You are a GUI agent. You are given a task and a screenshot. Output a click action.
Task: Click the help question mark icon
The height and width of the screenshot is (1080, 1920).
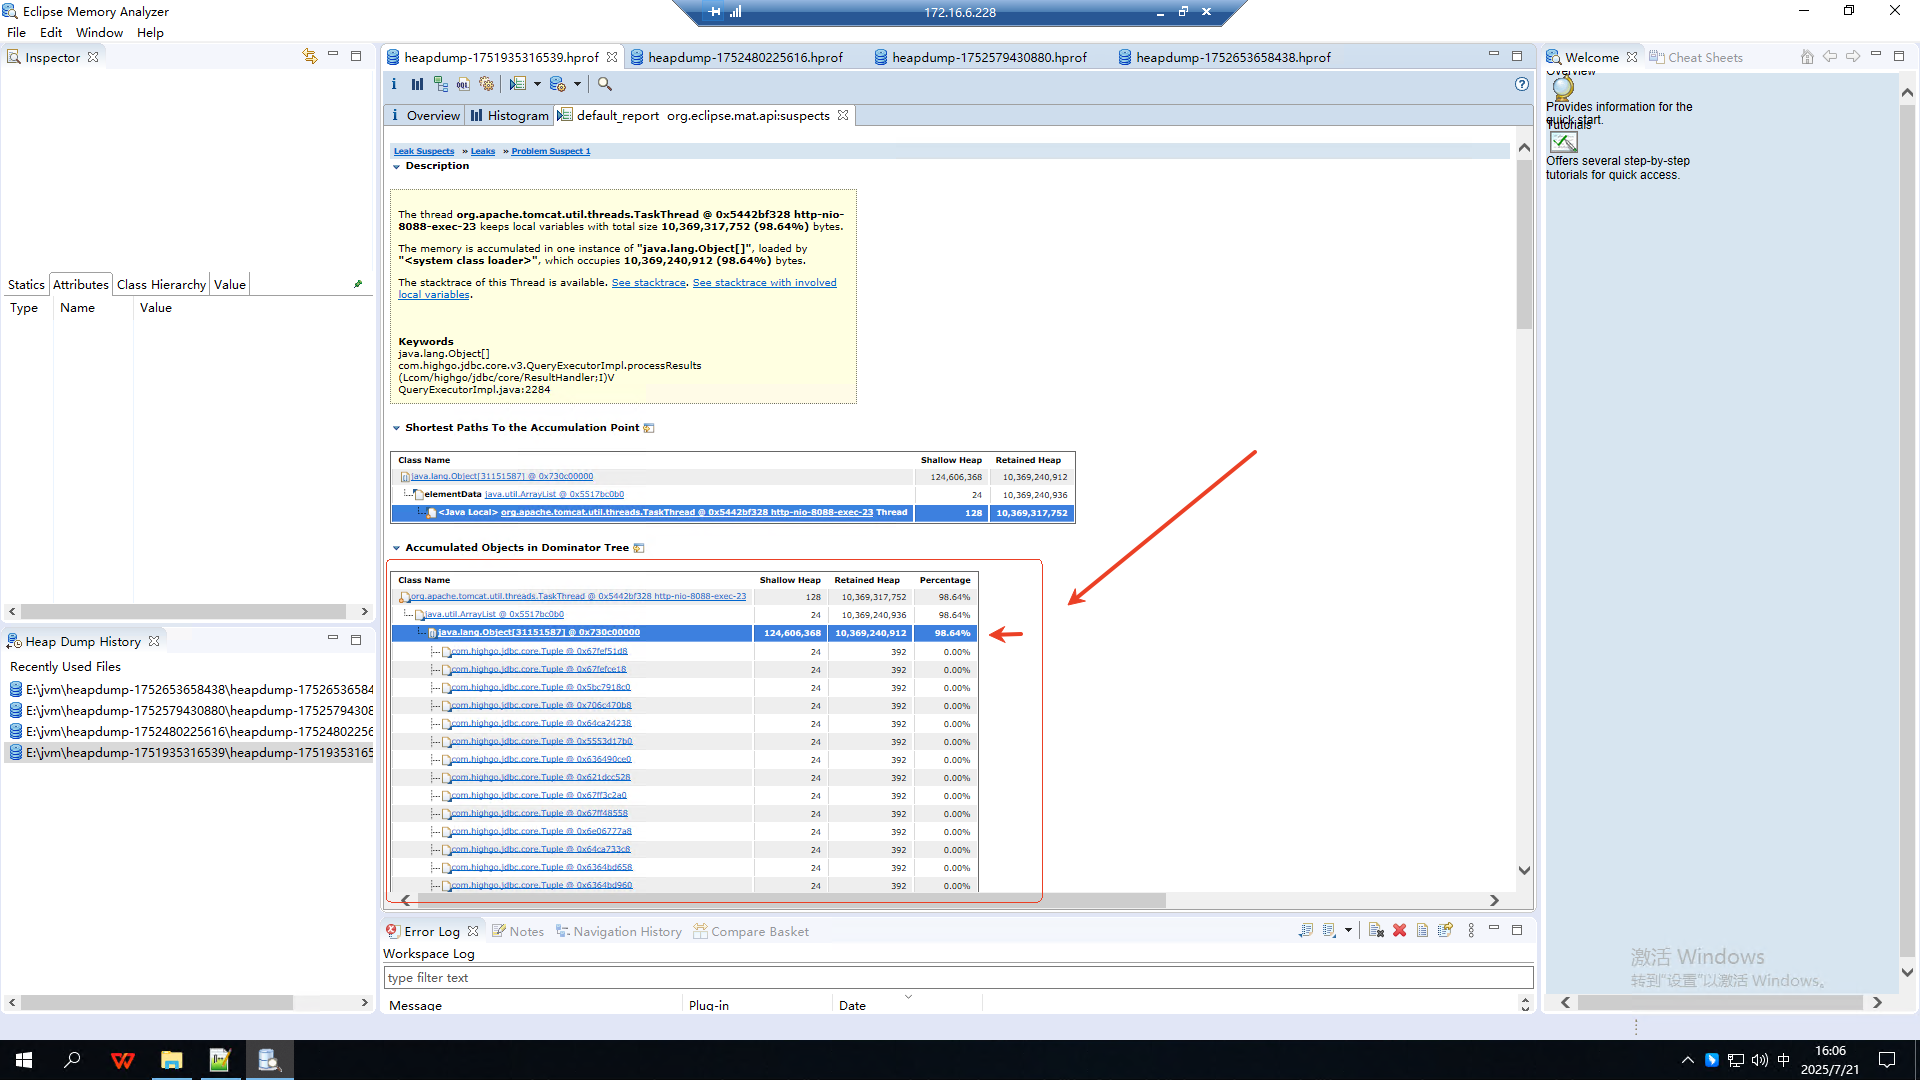[1521, 85]
